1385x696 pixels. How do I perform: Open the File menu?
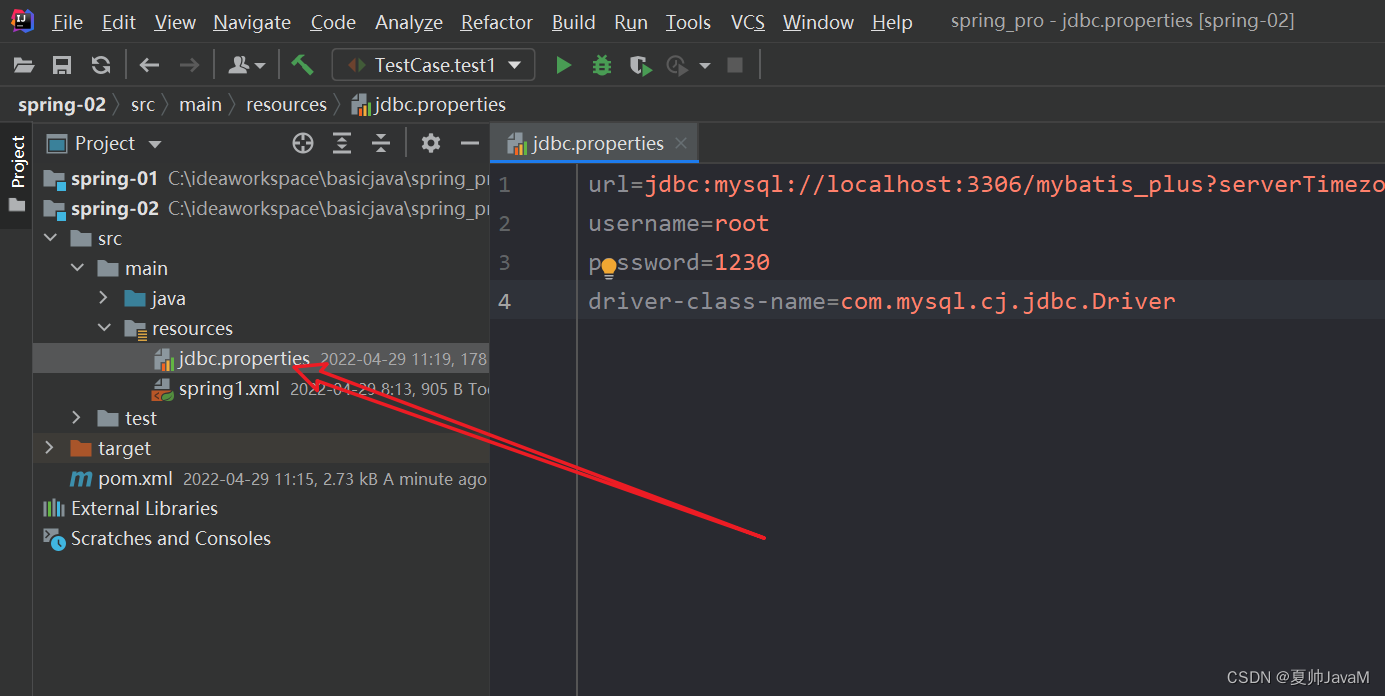(68, 22)
